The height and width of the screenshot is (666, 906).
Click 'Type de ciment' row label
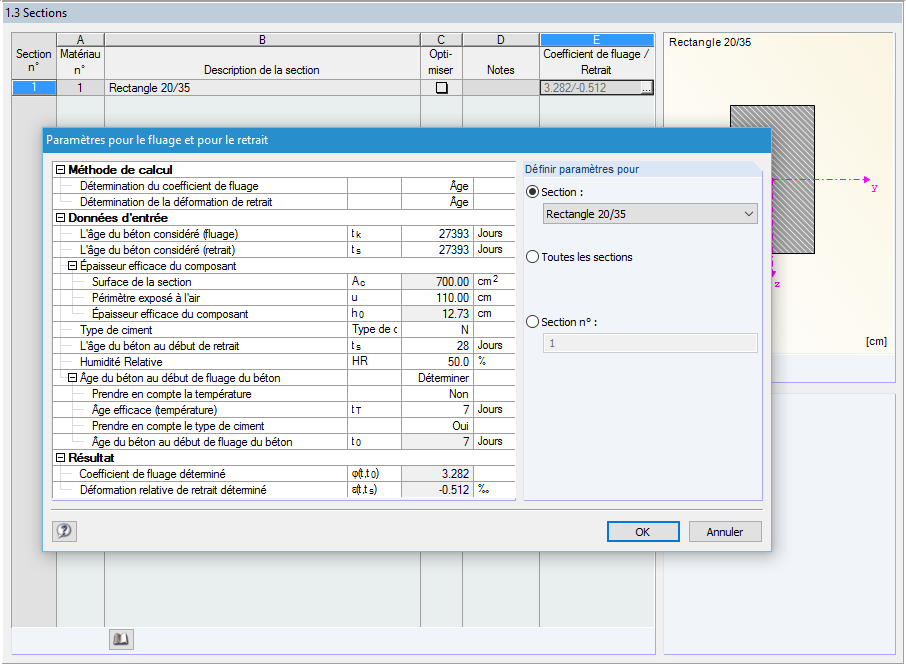116,330
